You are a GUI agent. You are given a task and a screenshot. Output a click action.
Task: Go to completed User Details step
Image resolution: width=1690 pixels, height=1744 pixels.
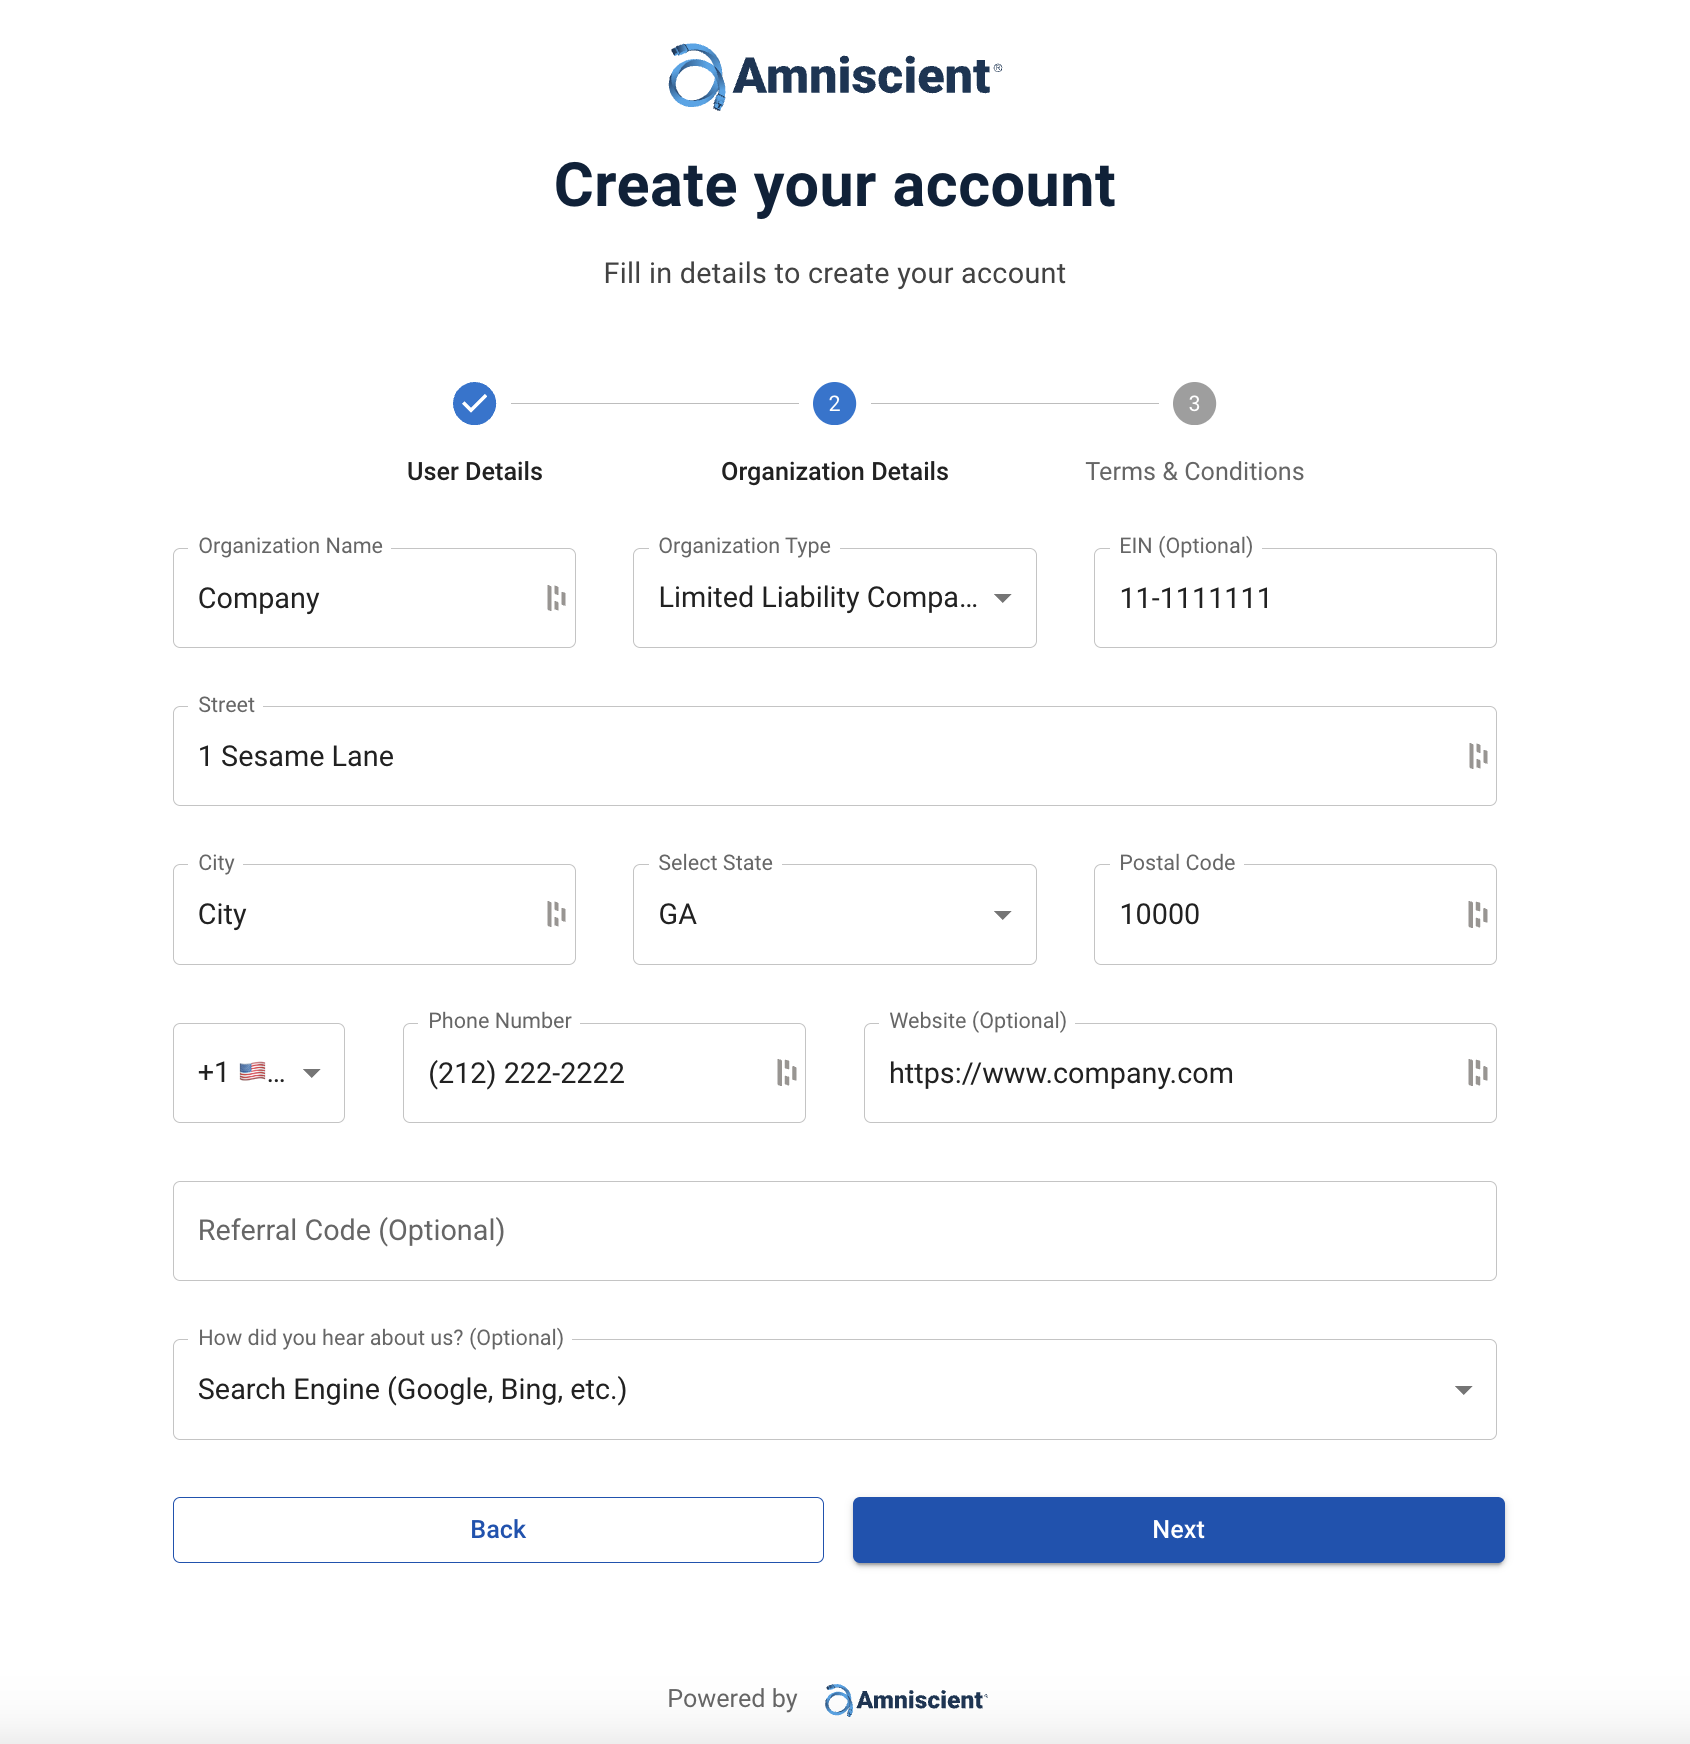point(474,404)
